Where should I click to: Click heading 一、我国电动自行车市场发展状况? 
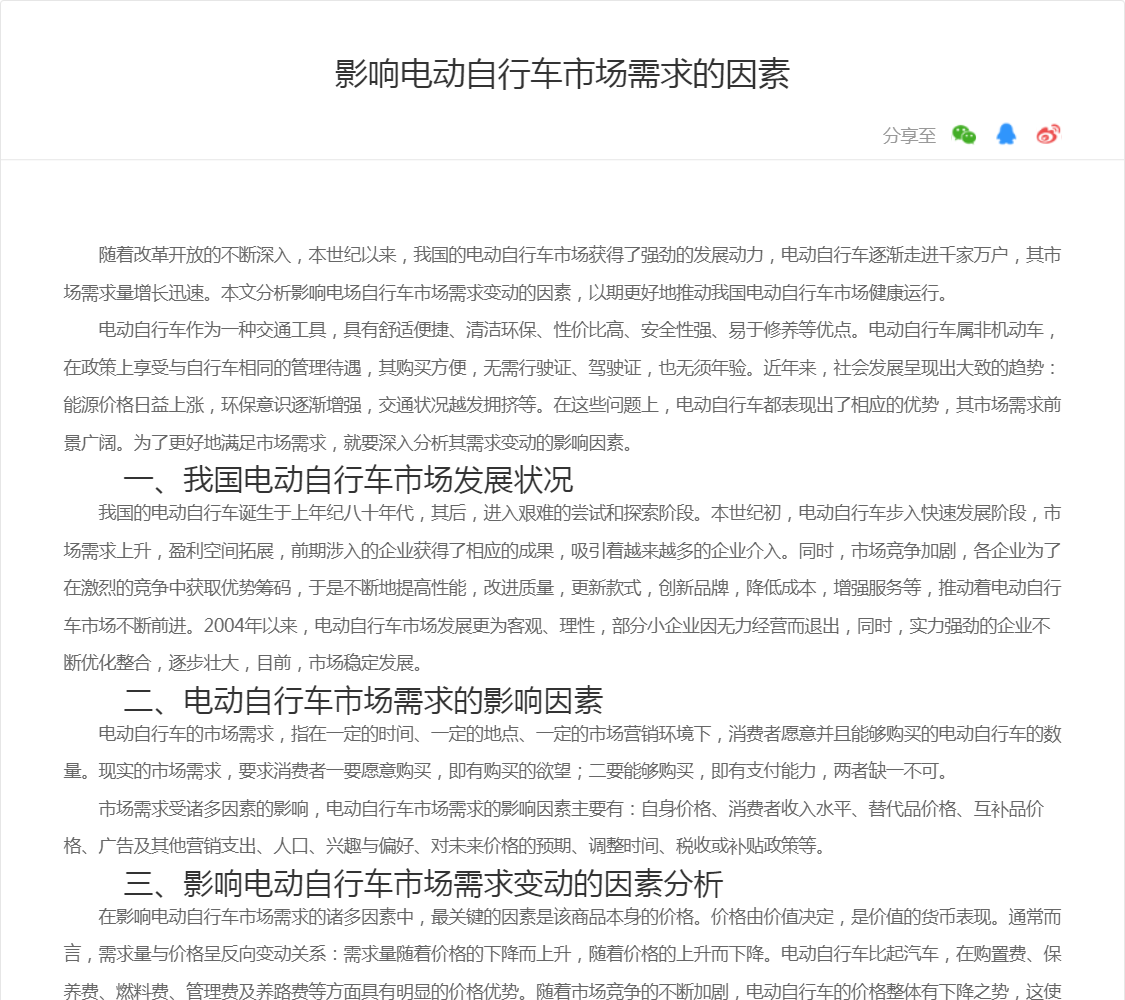click(348, 480)
